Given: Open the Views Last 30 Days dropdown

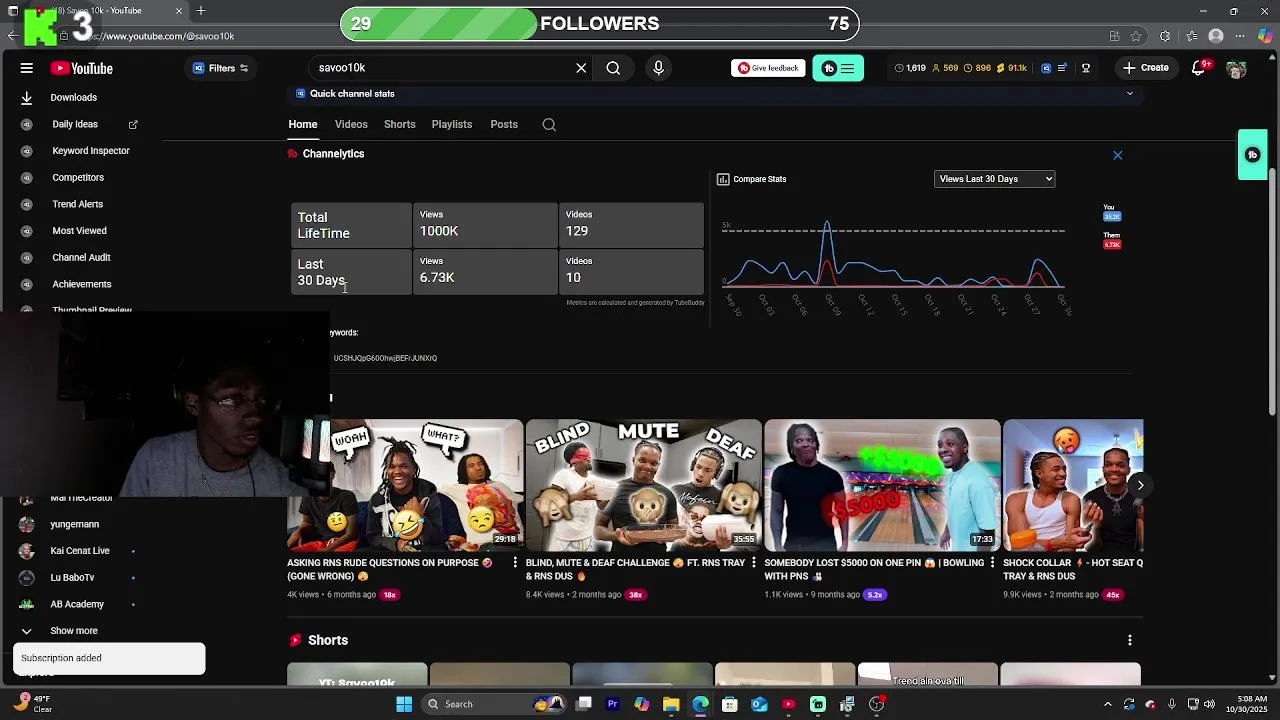Looking at the screenshot, I should coord(995,179).
